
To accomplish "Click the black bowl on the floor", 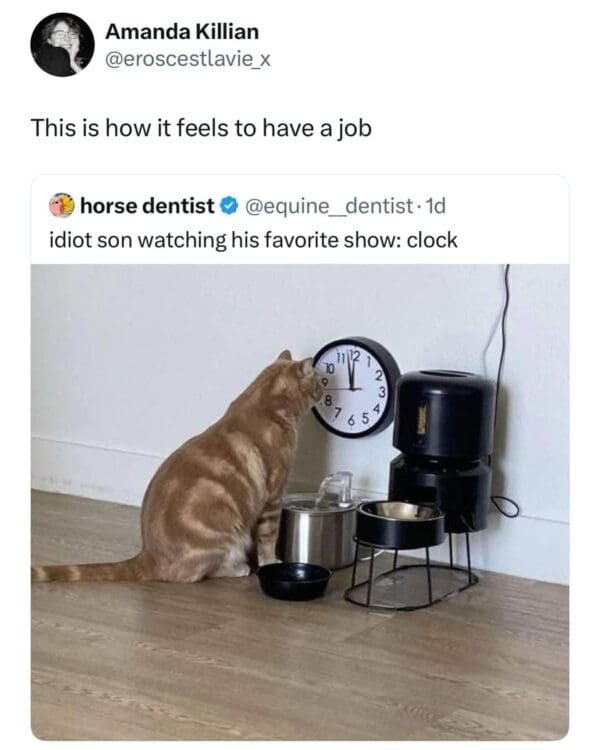I will 293,579.
